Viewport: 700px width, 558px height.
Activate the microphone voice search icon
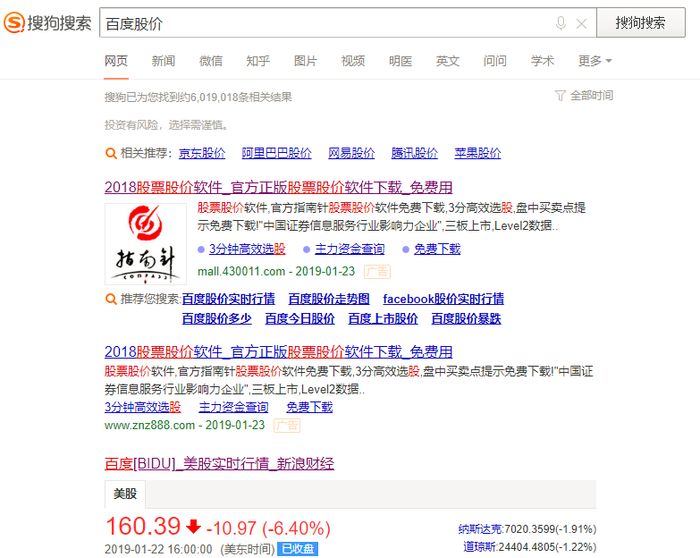tap(561, 23)
